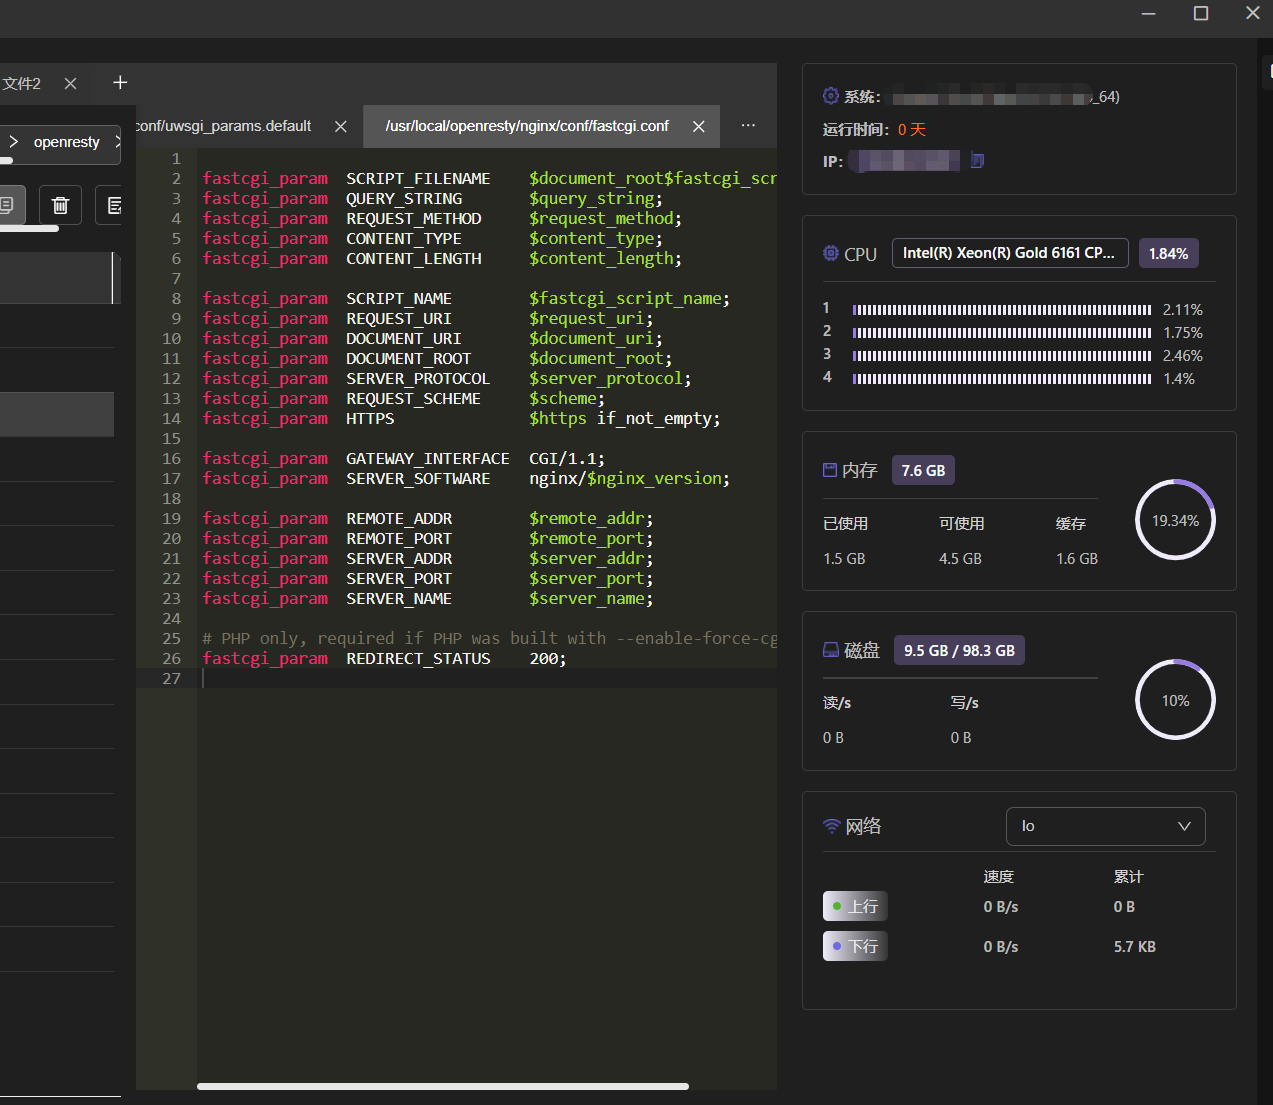The height and width of the screenshot is (1105, 1273).
Task: Close the fastcgi.conf tab
Action: (698, 126)
